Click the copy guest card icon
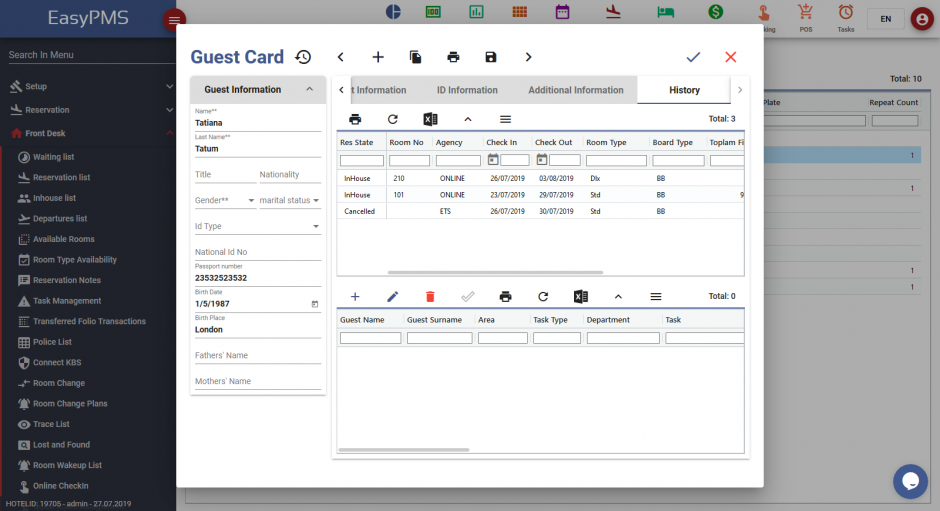Screen dimensions: 940x511 point(415,58)
